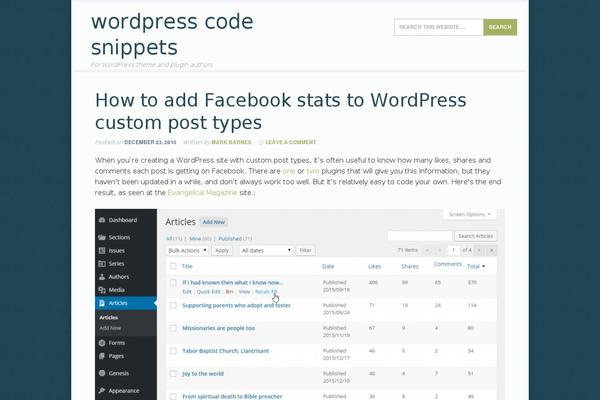Open Genesis in the admin menu
The width and height of the screenshot is (600, 400).
click(119, 373)
